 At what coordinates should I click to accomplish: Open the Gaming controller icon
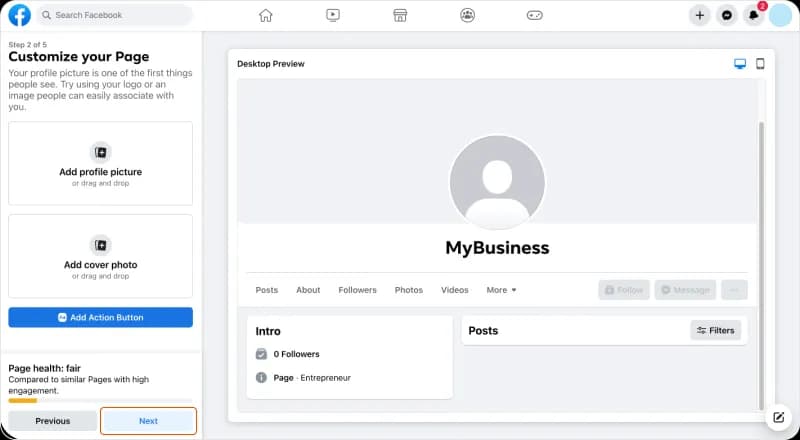pyautogui.click(x=535, y=15)
